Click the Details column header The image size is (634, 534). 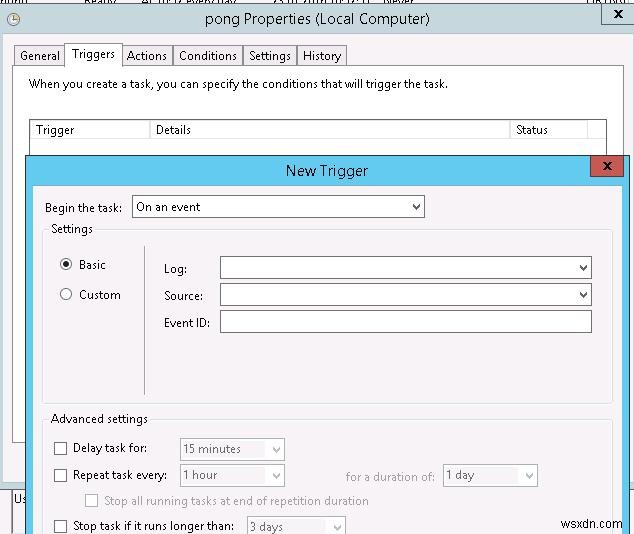330,130
